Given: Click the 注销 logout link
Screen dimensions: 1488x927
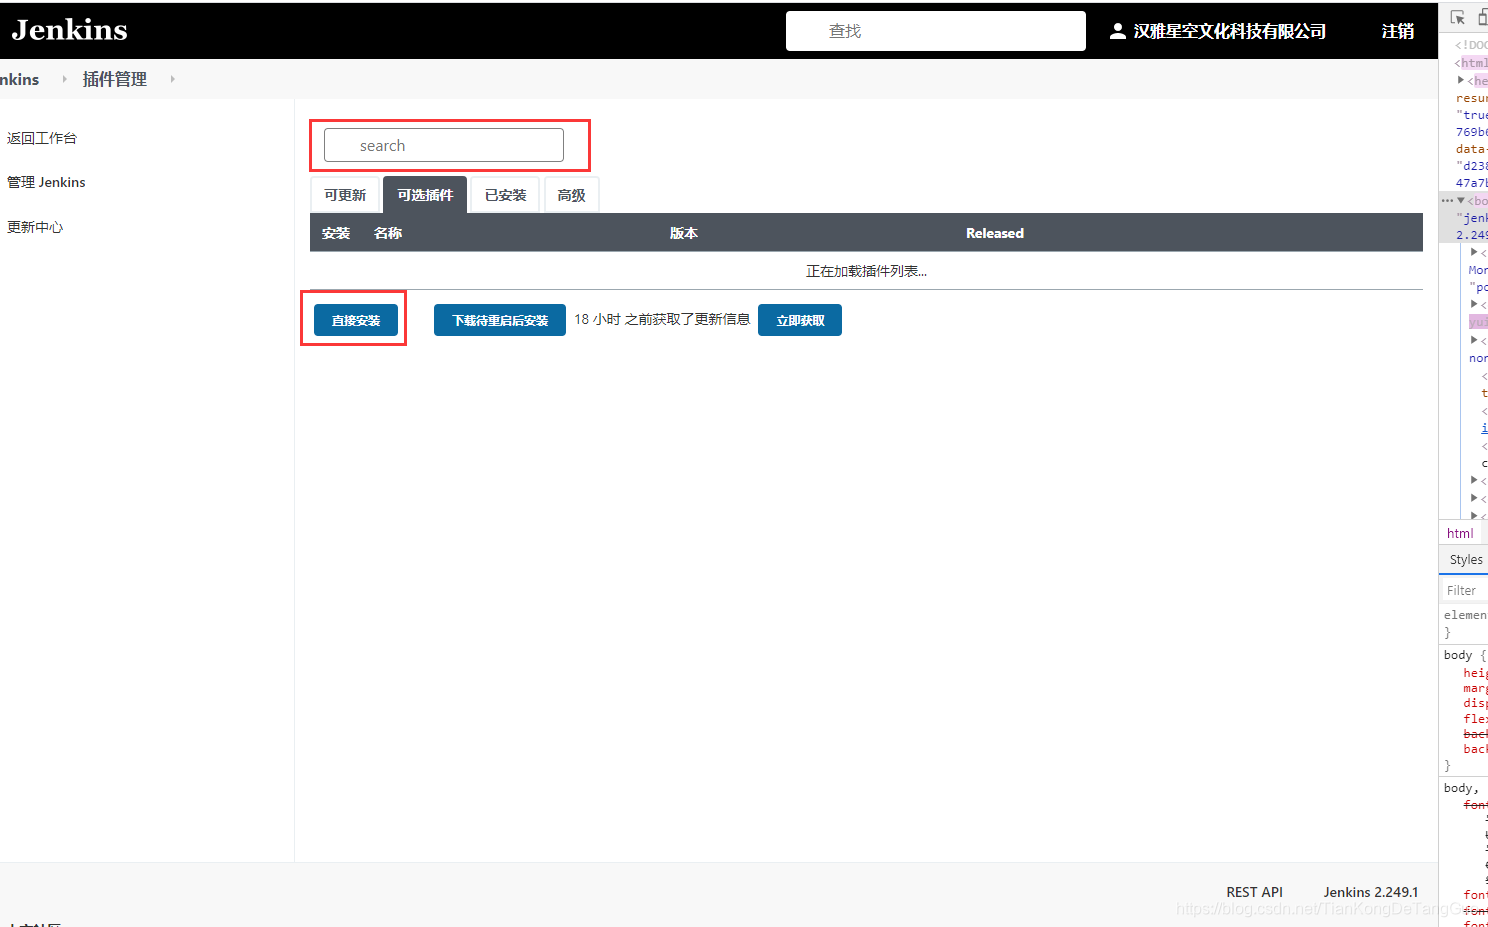Looking at the screenshot, I should (x=1397, y=31).
